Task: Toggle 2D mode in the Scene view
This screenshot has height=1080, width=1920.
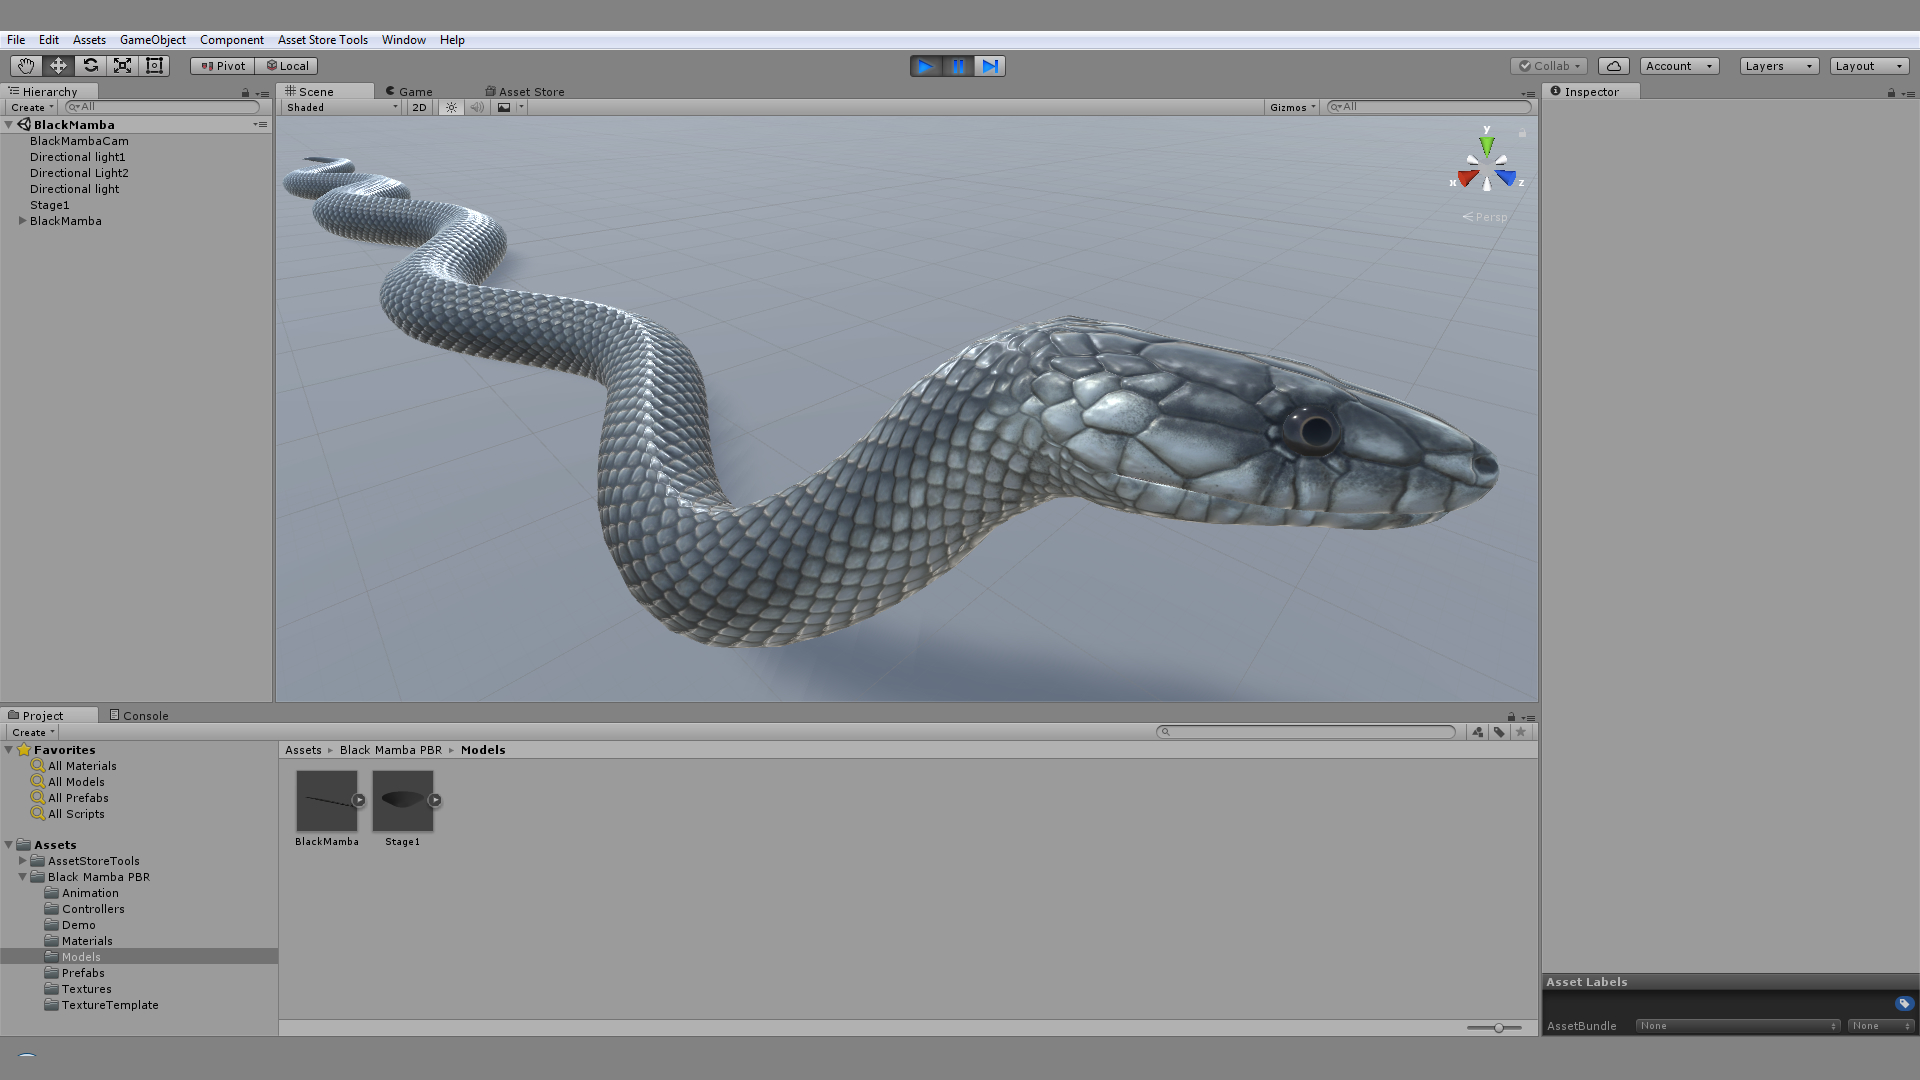Action: pyautogui.click(x=419, y=107)
